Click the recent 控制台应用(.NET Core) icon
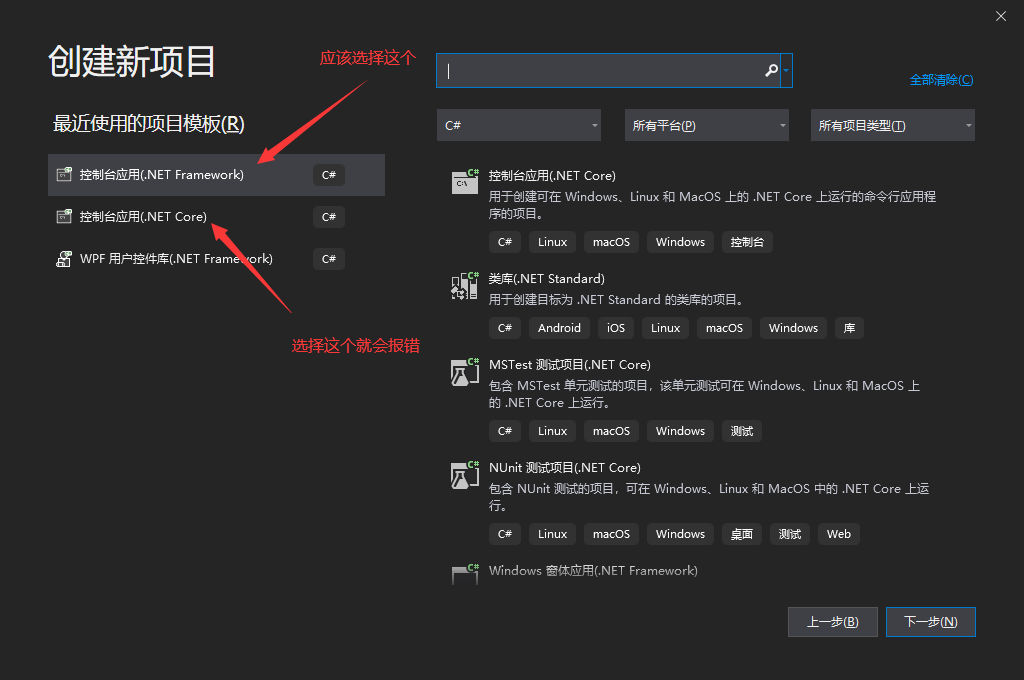Viewport: 1024px width, 680px height. (x=64, y=216)
